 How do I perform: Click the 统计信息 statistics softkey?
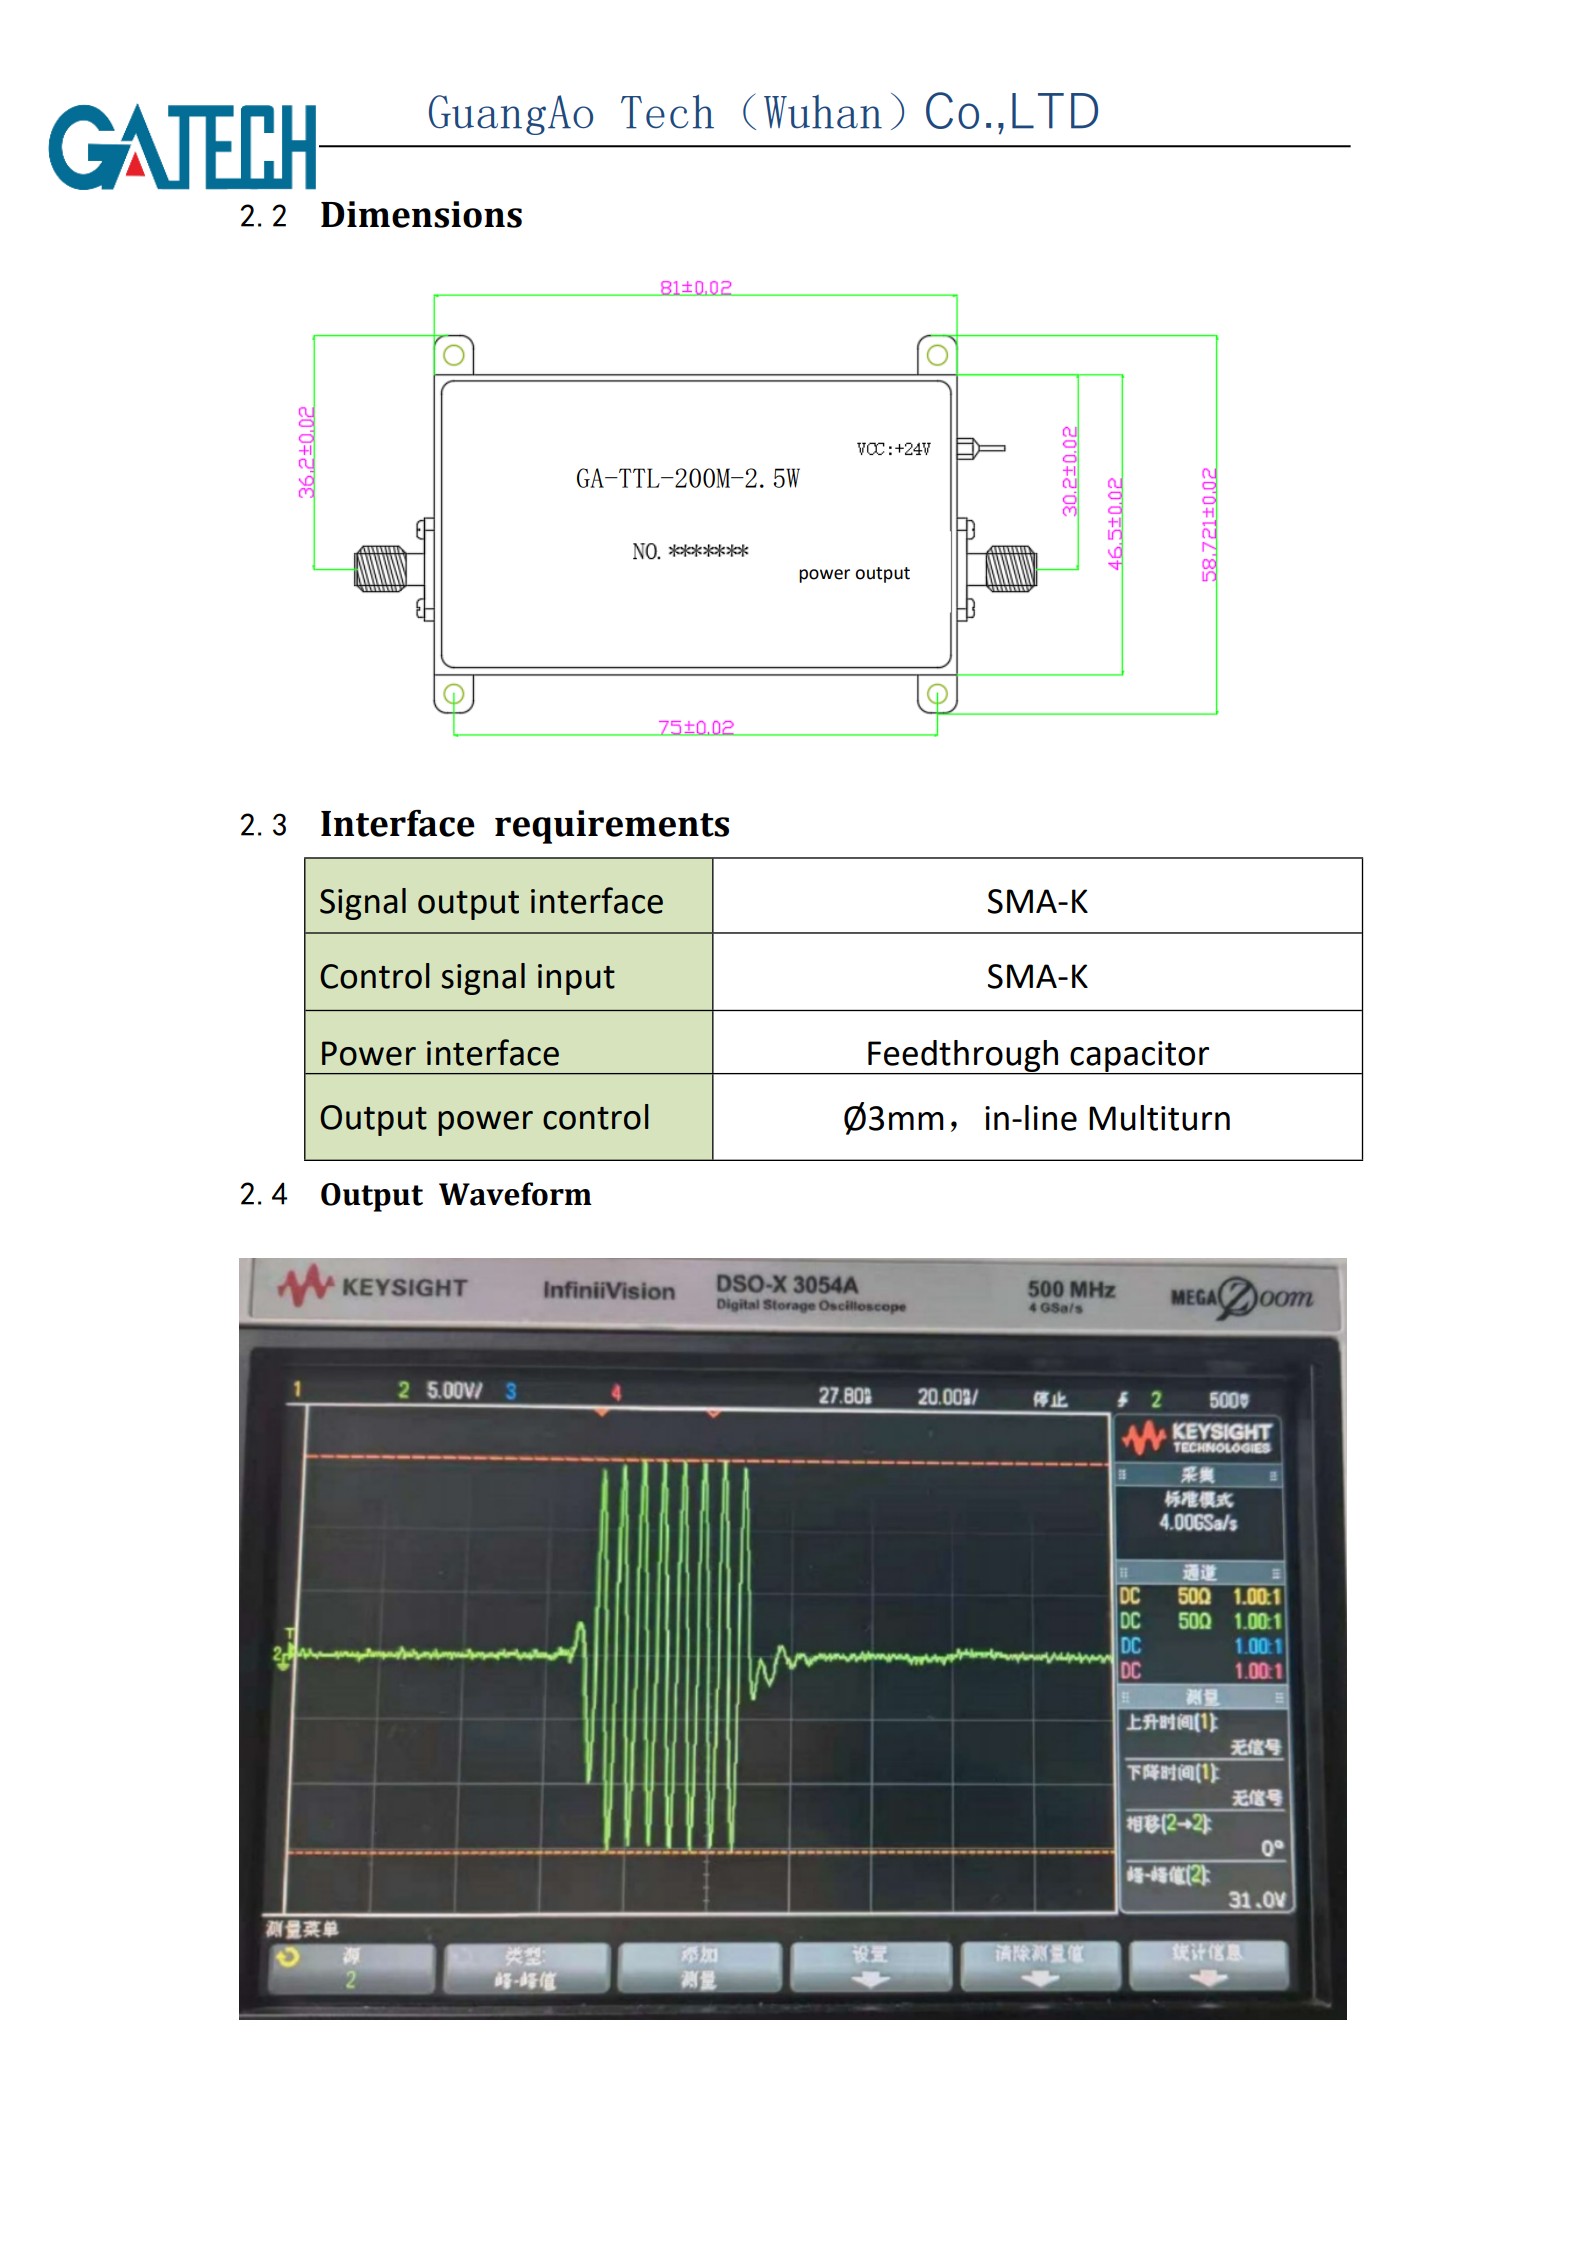[1208, 1965]
